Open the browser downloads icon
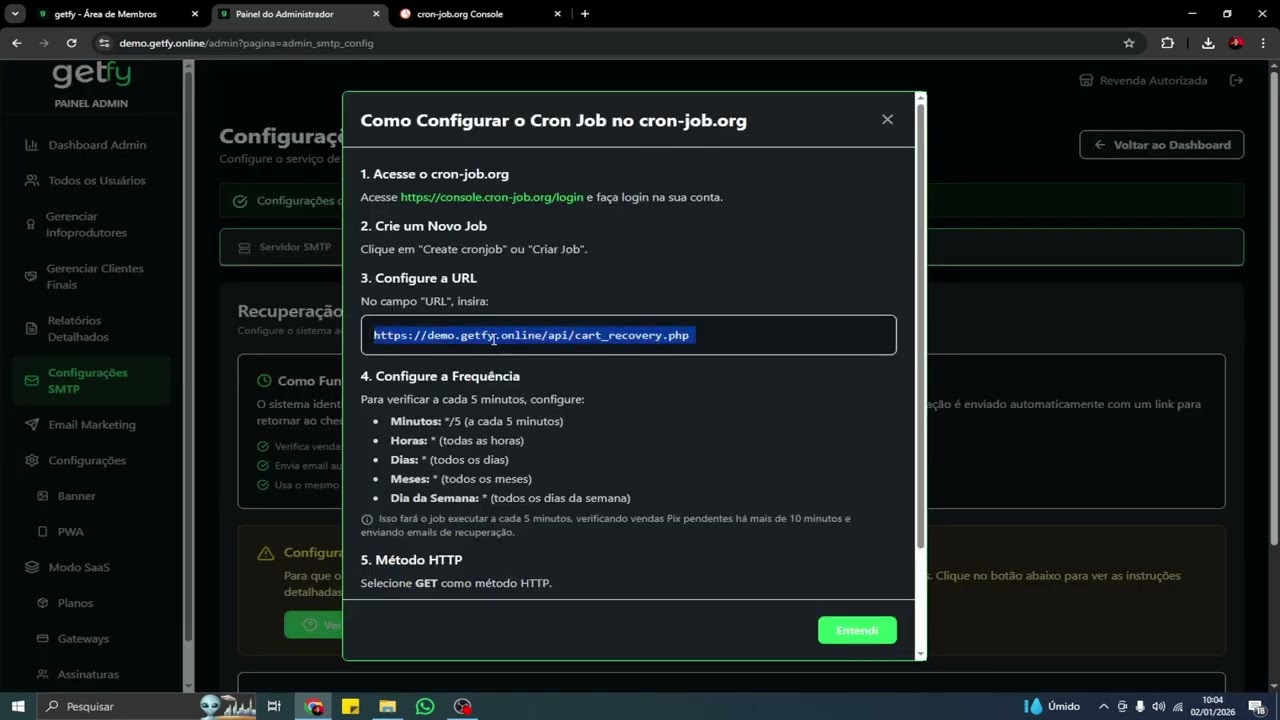The width and height of the screenshot is (1280, 720). coord(1208,43)
